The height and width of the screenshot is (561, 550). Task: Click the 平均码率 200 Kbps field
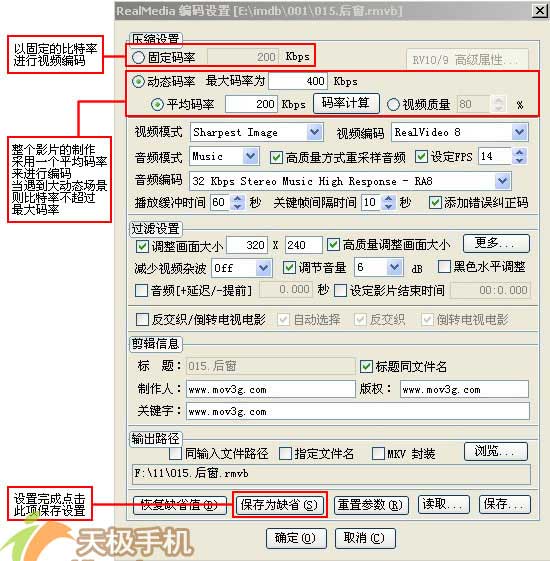pos(251,104)
